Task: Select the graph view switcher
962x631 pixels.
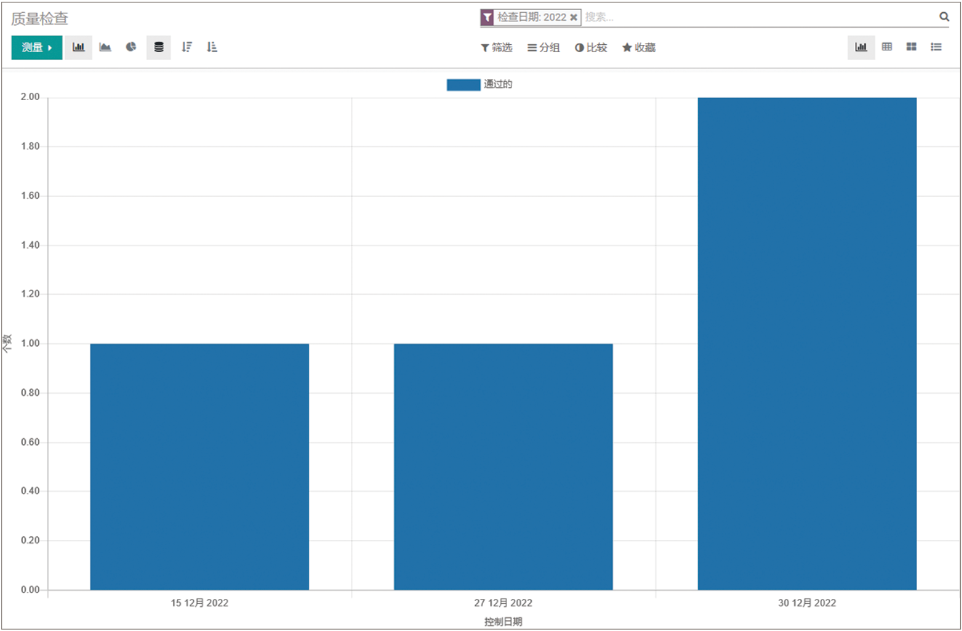Action: (x=861, y=47)
